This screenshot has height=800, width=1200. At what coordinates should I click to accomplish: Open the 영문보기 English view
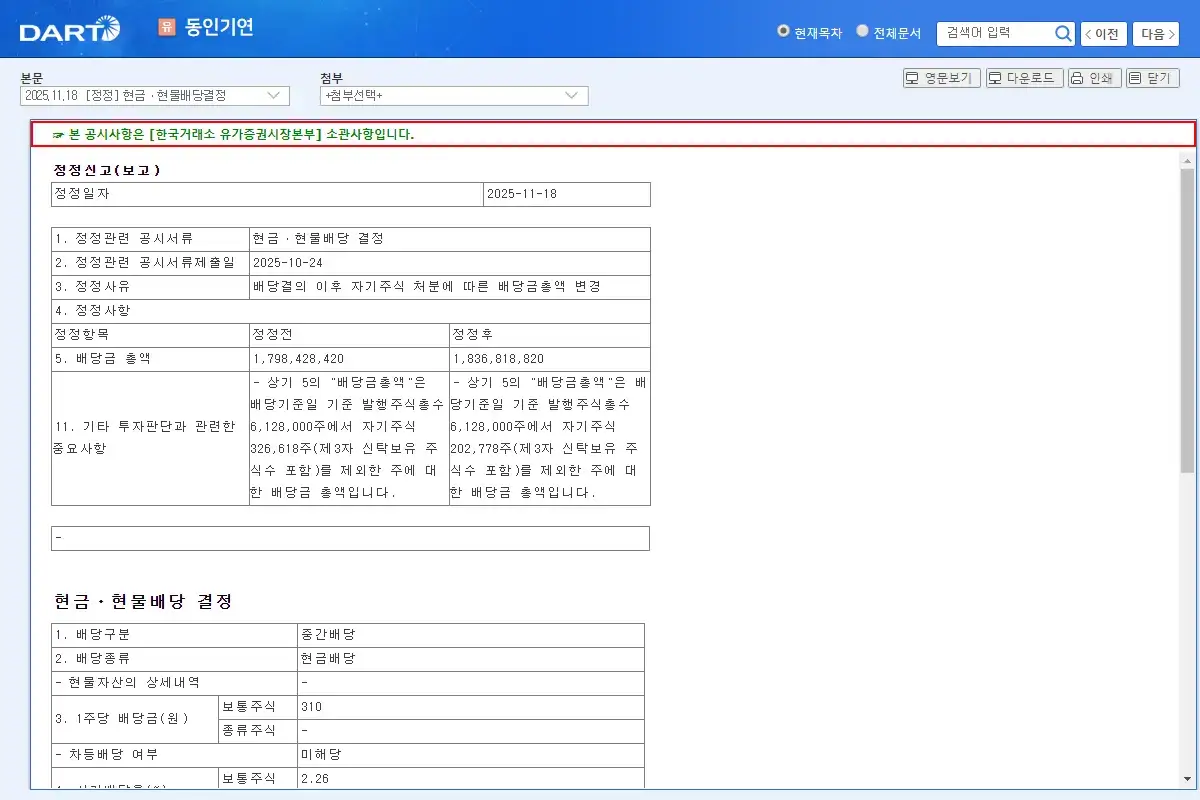coord(942,78)
